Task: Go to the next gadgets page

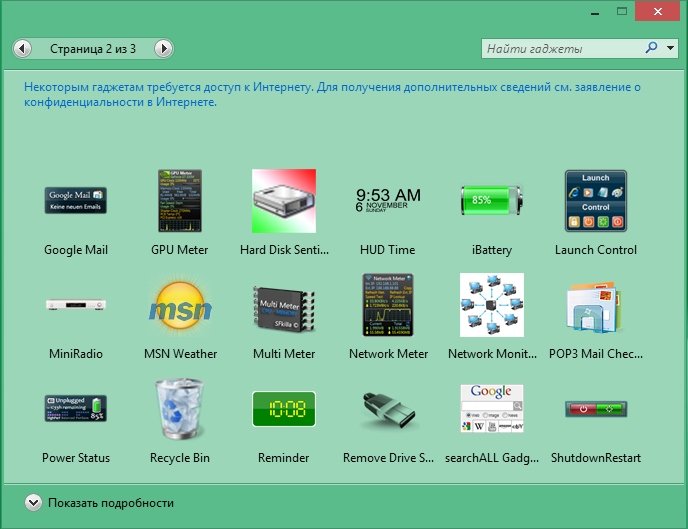Action: 164,48
